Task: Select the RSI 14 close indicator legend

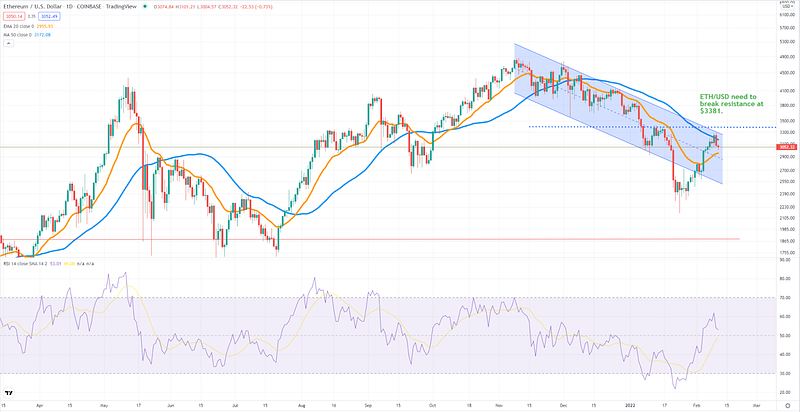Action: coord(26,264)
